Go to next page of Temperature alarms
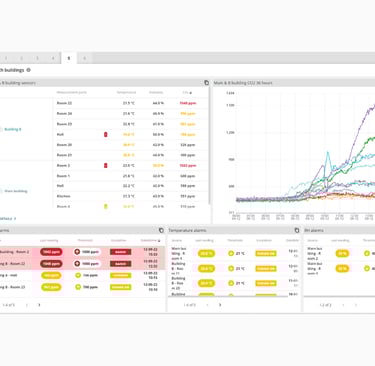Screen dimensions: 375x366 click(220, 305)
